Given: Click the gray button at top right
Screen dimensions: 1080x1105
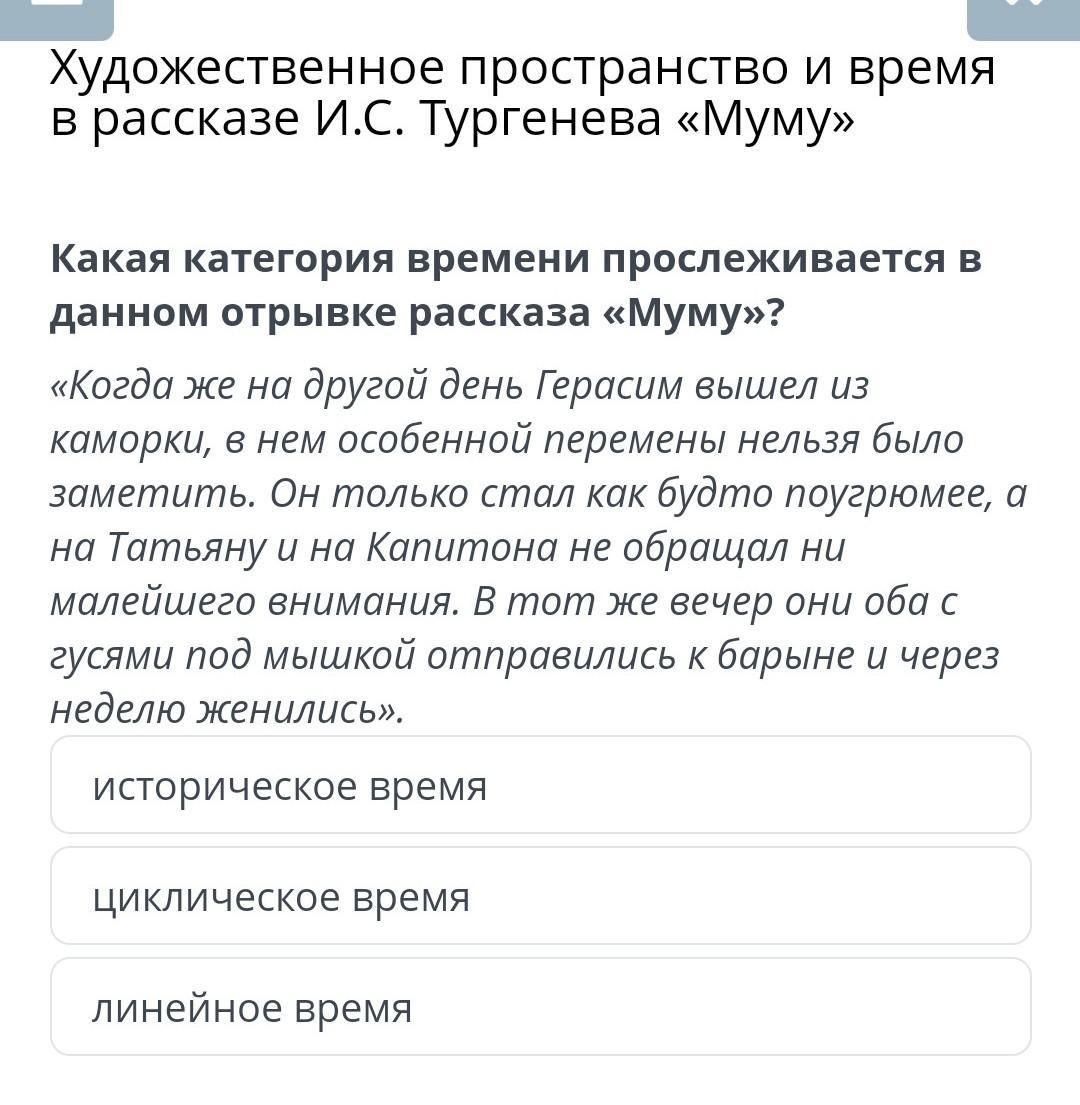Looking at the screenshot, I should tap(1023, 19).
